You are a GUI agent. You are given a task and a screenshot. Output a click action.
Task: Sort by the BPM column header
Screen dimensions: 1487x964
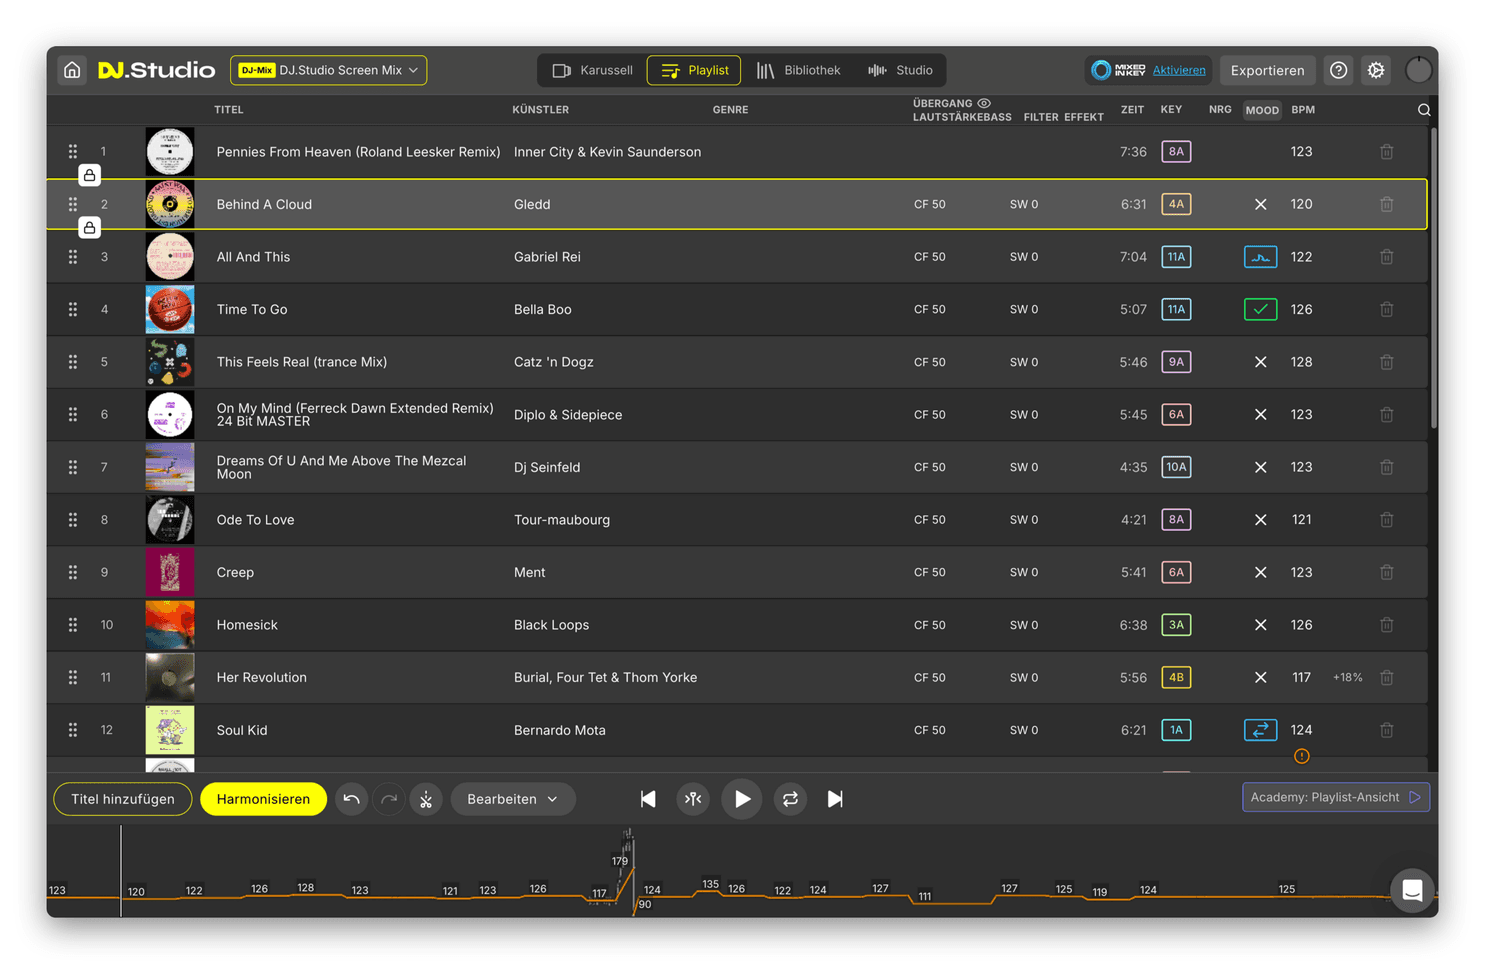[x=1302, y=110]
